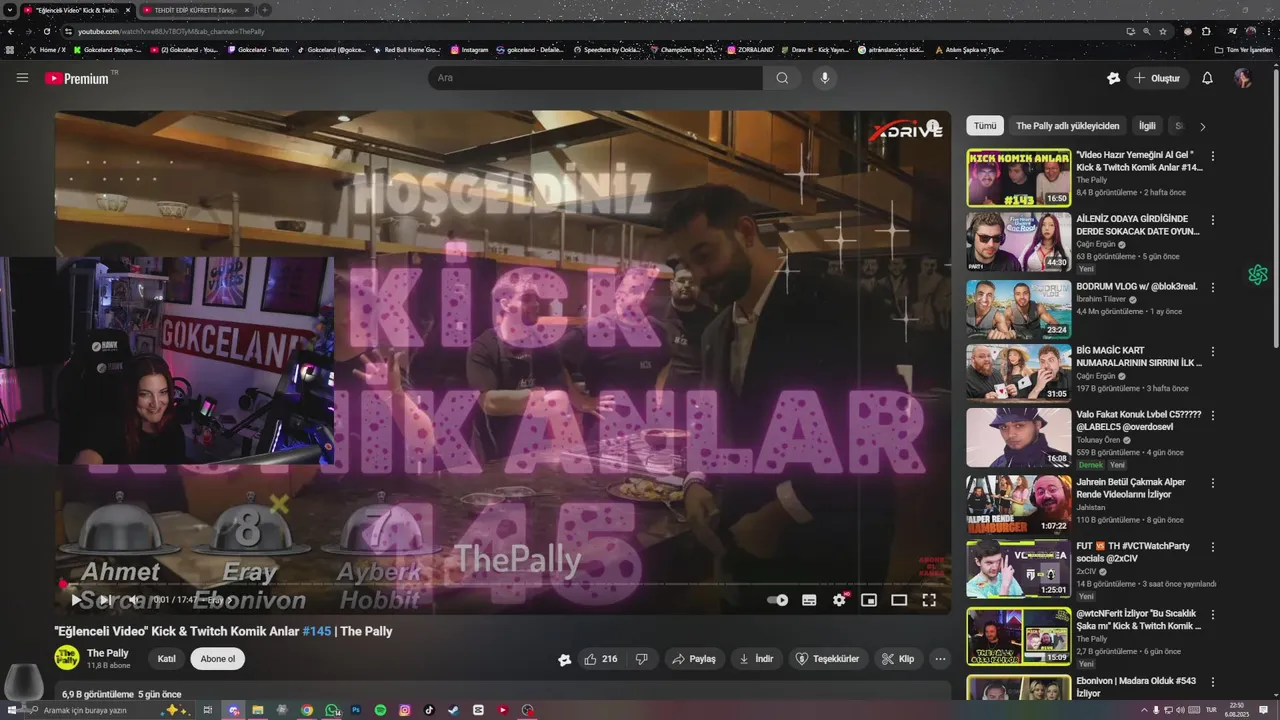Click the Windows taskbar search box
This screenshot has height=720, width=1280.
[112, 710]
